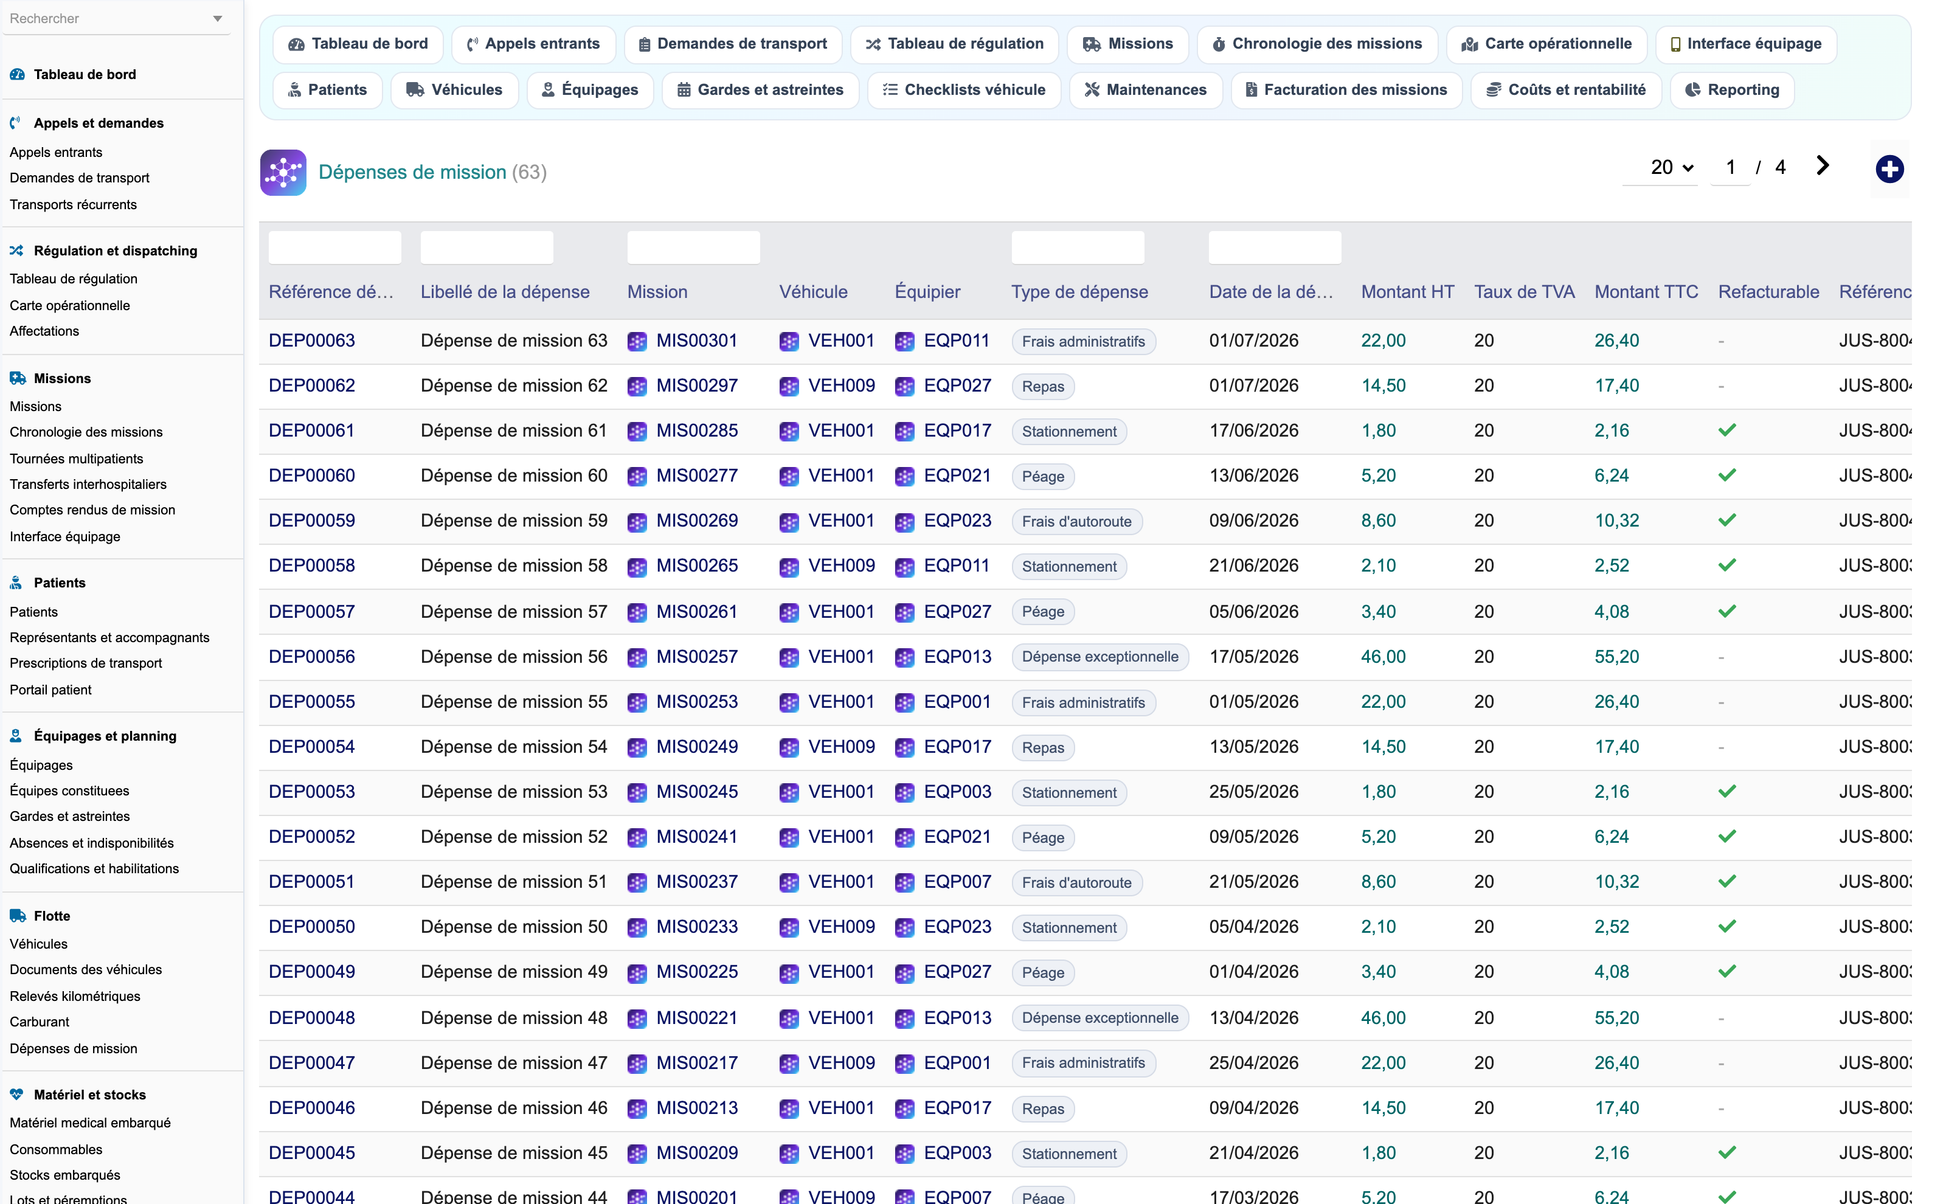Click the current page number field
1946x1204 pixels.
coord(1731,168)
